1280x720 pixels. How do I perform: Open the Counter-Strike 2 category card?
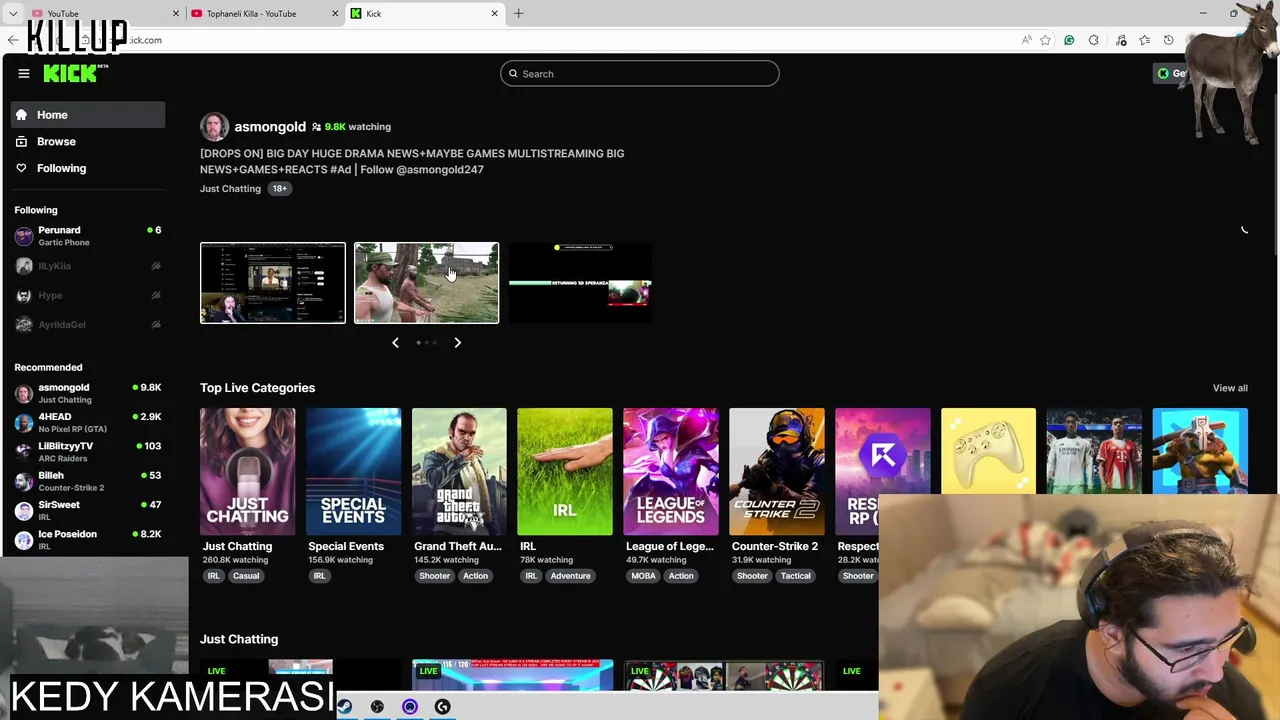776,472
